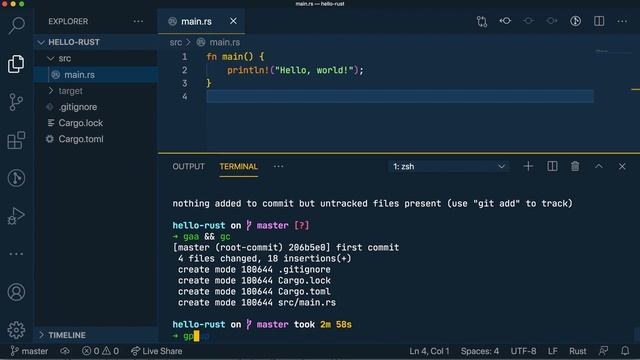The image size is (640, 360).
Task: Open the Git history clock icon in activity bar
Action: pos(16,178)
